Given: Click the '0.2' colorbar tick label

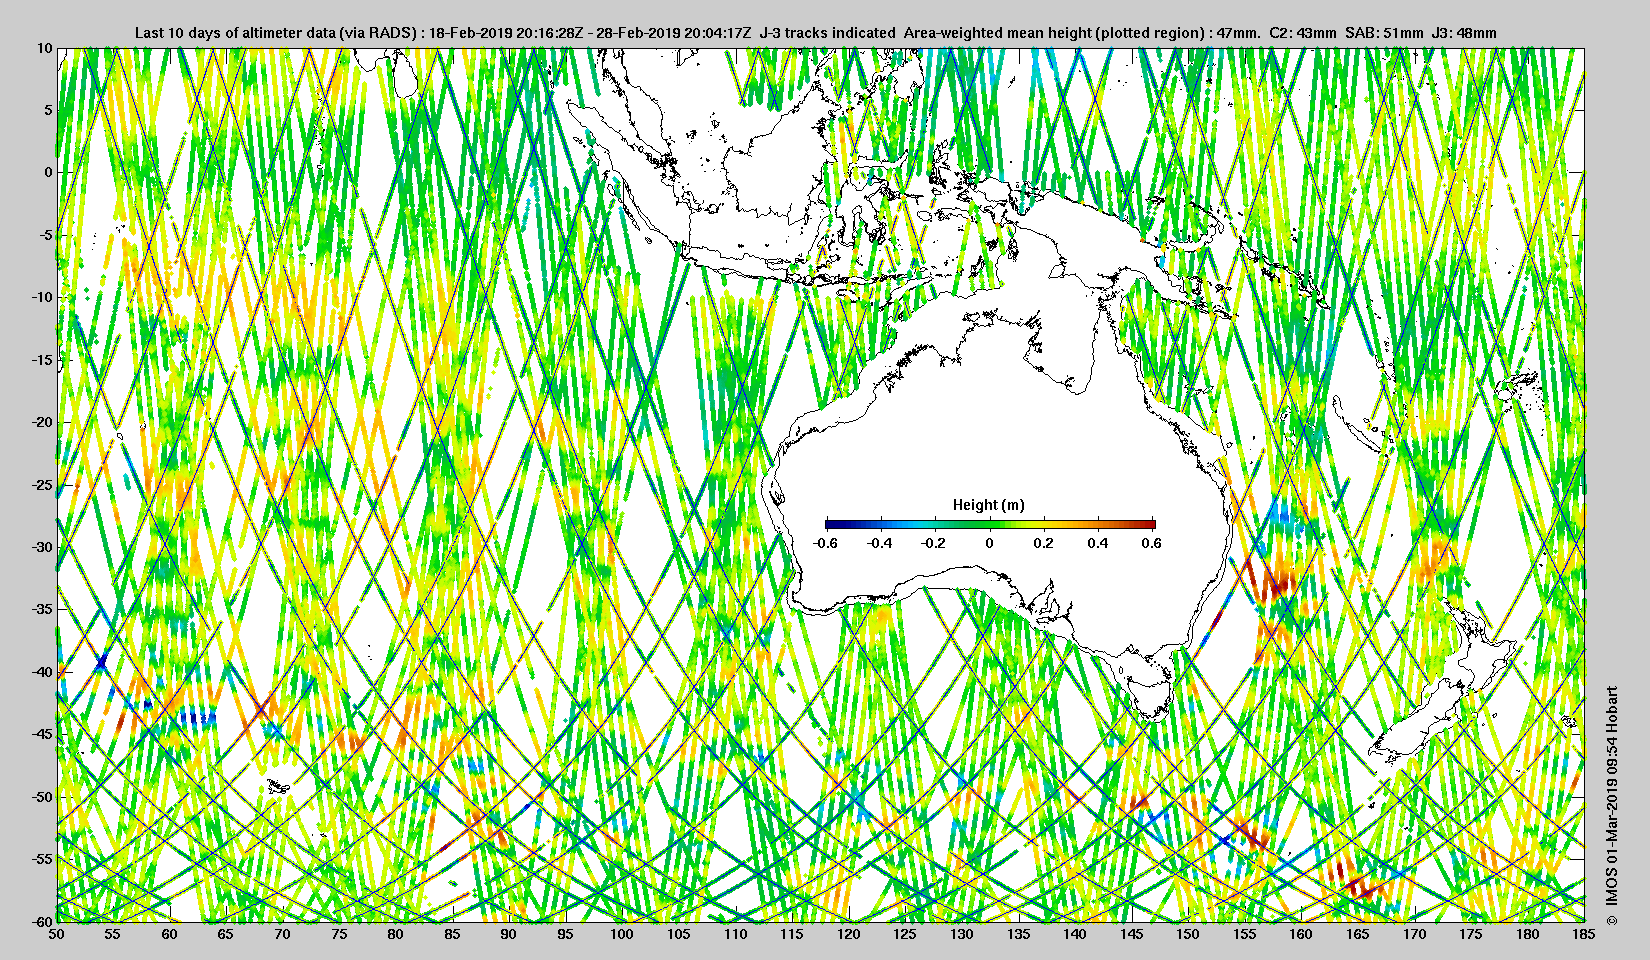Looking at the screenshot, I should pyautogui.click(x=1043, y=543).
